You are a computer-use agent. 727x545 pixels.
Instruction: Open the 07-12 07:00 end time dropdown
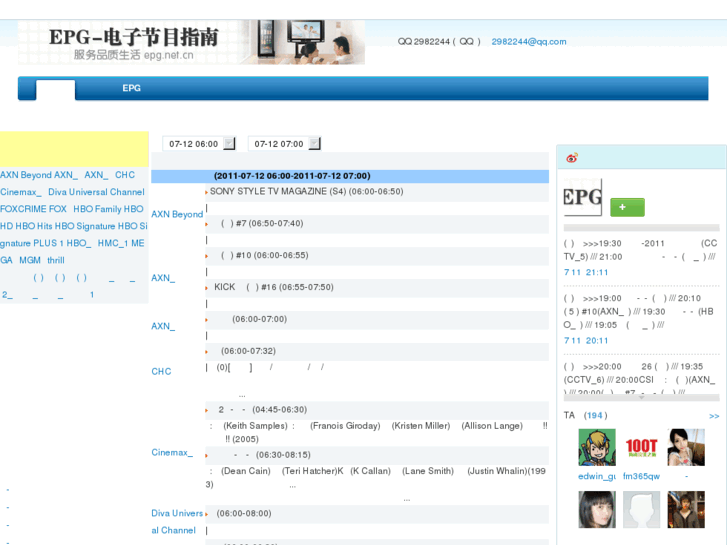click(x=284, y=144)
